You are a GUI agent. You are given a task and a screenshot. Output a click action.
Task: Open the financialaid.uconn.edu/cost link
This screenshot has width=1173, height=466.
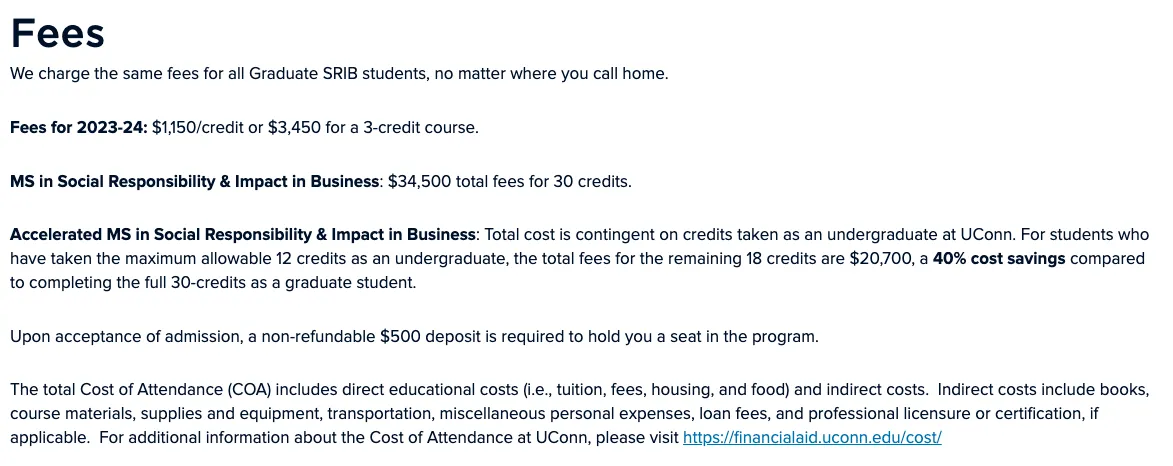[x=812, y=438]
